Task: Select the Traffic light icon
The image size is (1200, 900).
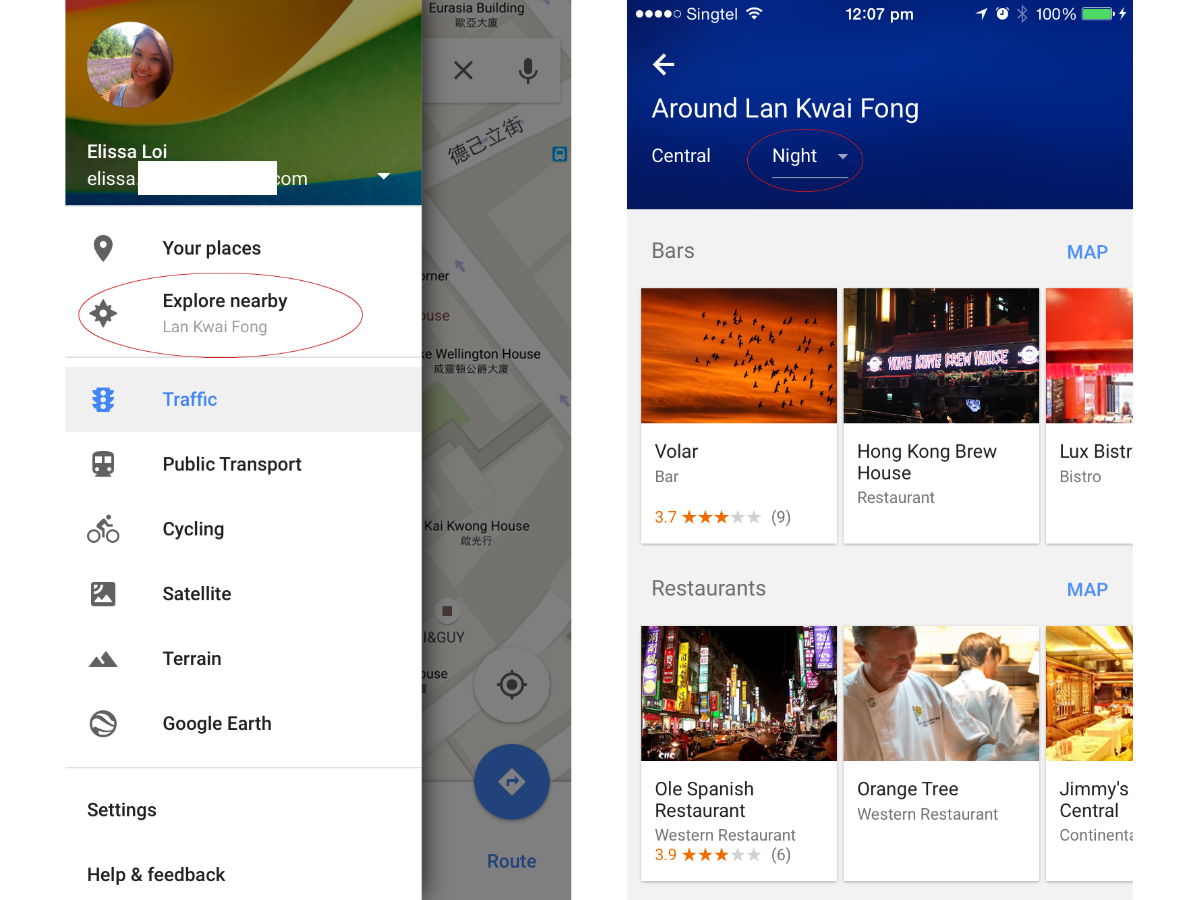Action: 103,400
